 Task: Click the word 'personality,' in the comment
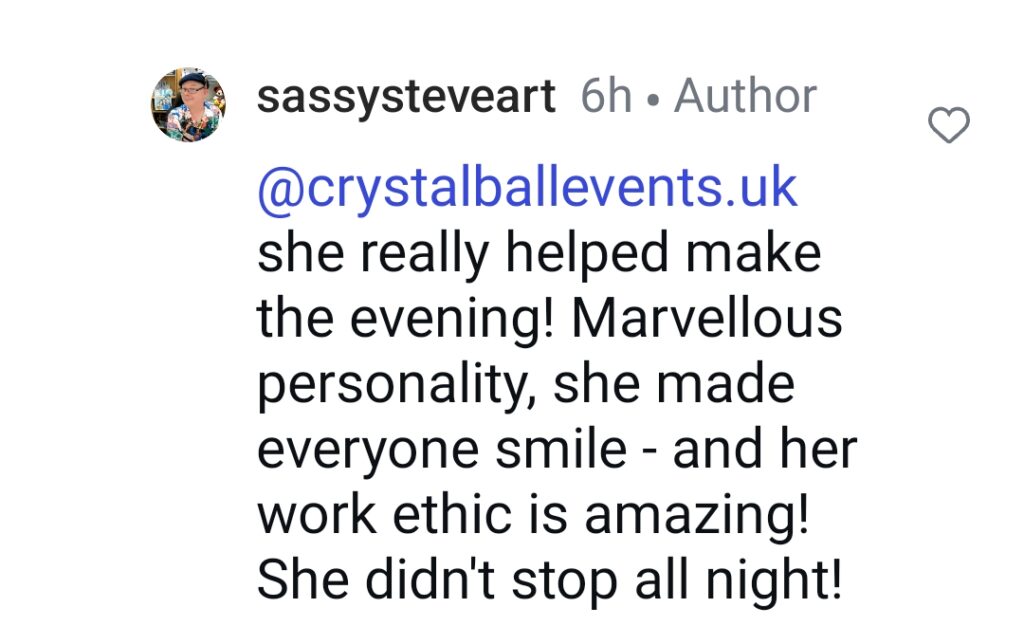[391, 386]
